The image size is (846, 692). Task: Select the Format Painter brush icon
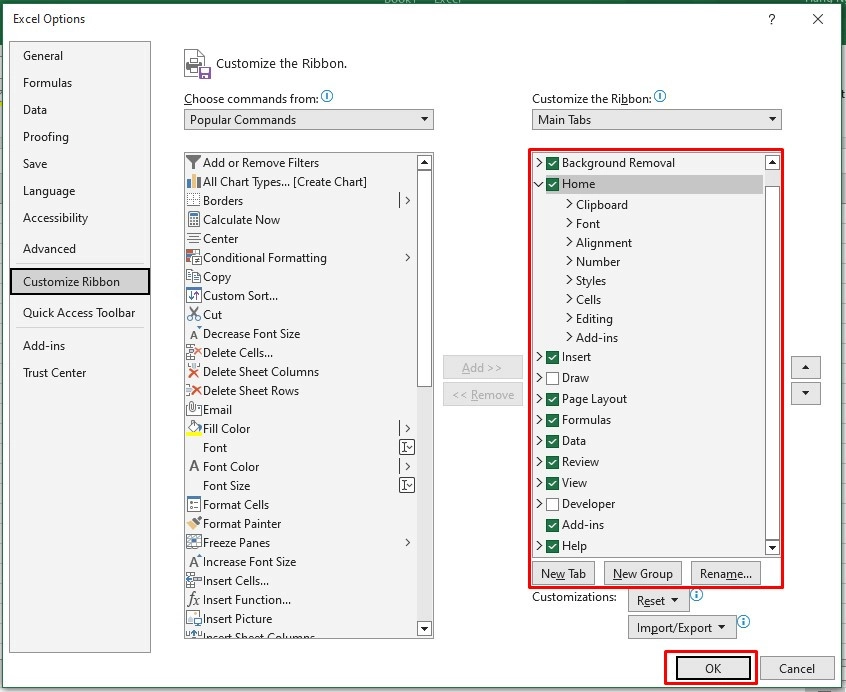194,523
